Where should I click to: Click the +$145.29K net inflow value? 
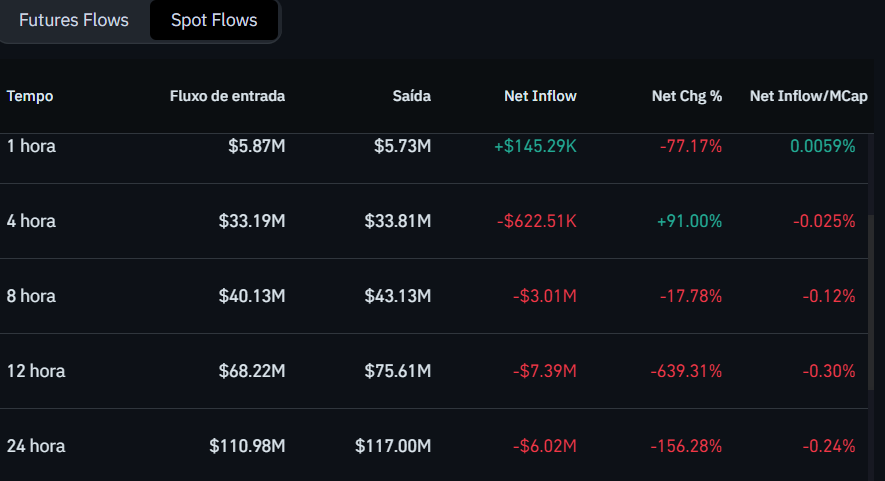[x=535, y=146]
